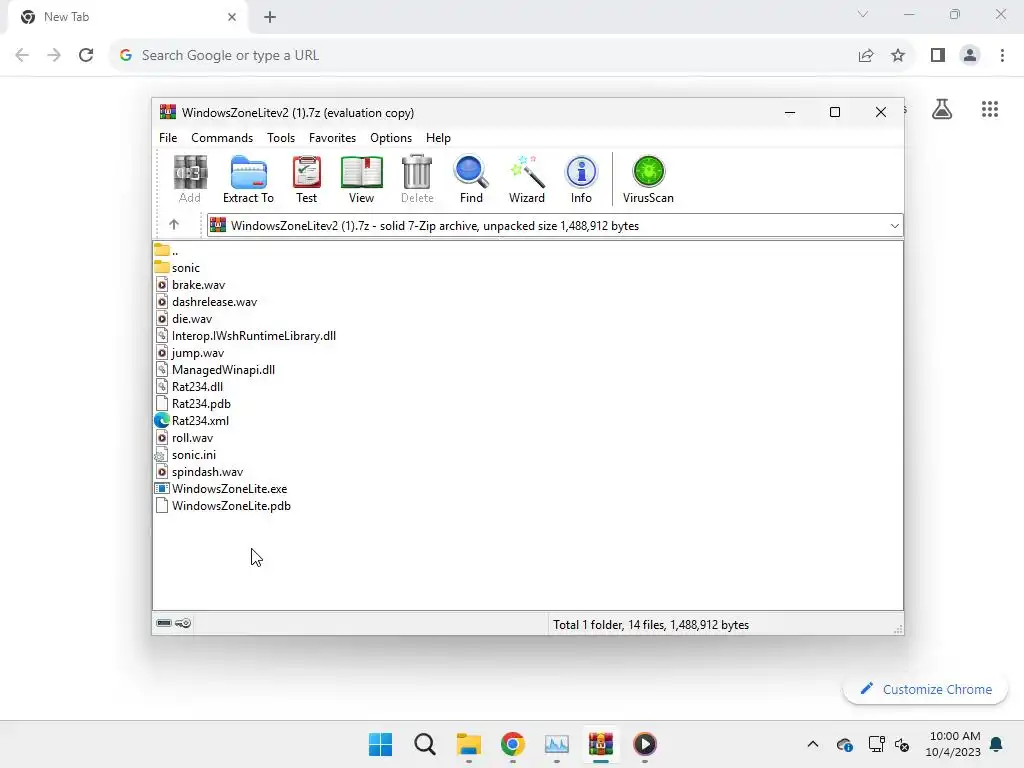This screenshot has height=768, width=1024.
Task: Bookmark this tab with star icon
Action: pyautogui.click(x=898, y=56)
